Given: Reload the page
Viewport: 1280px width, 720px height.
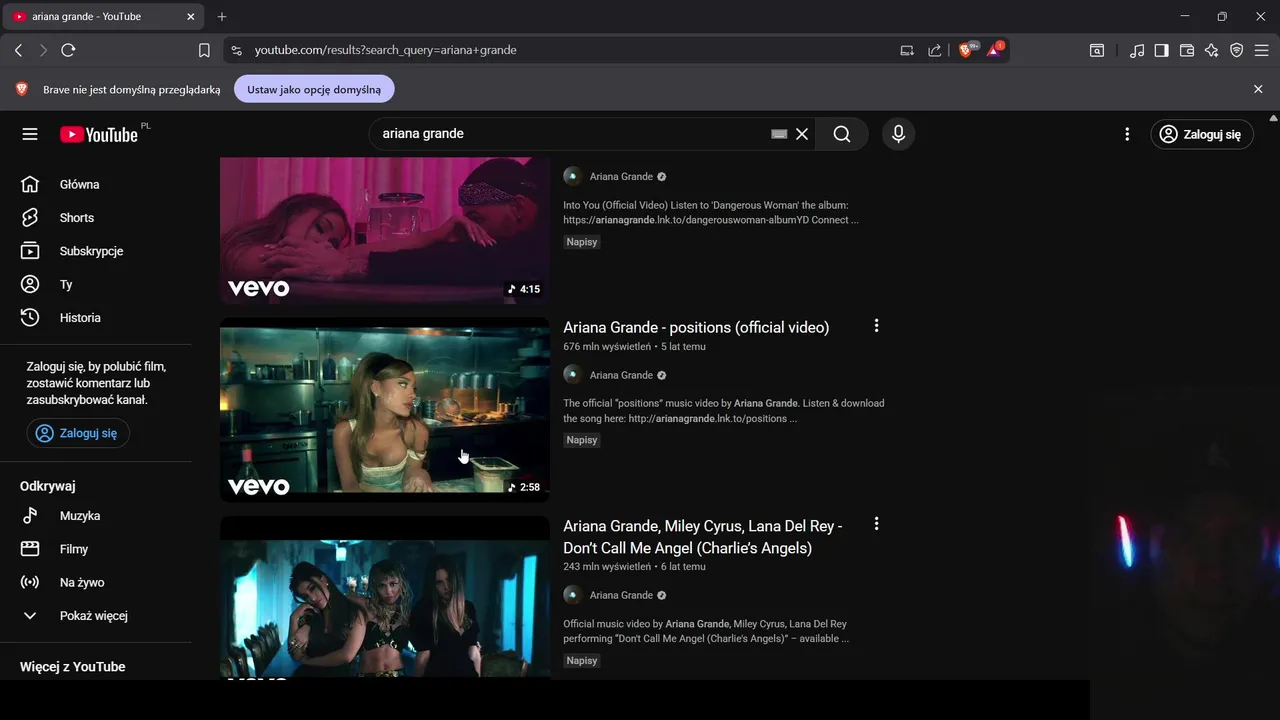Looking at the screenshot, I should [x=68, y=50].
